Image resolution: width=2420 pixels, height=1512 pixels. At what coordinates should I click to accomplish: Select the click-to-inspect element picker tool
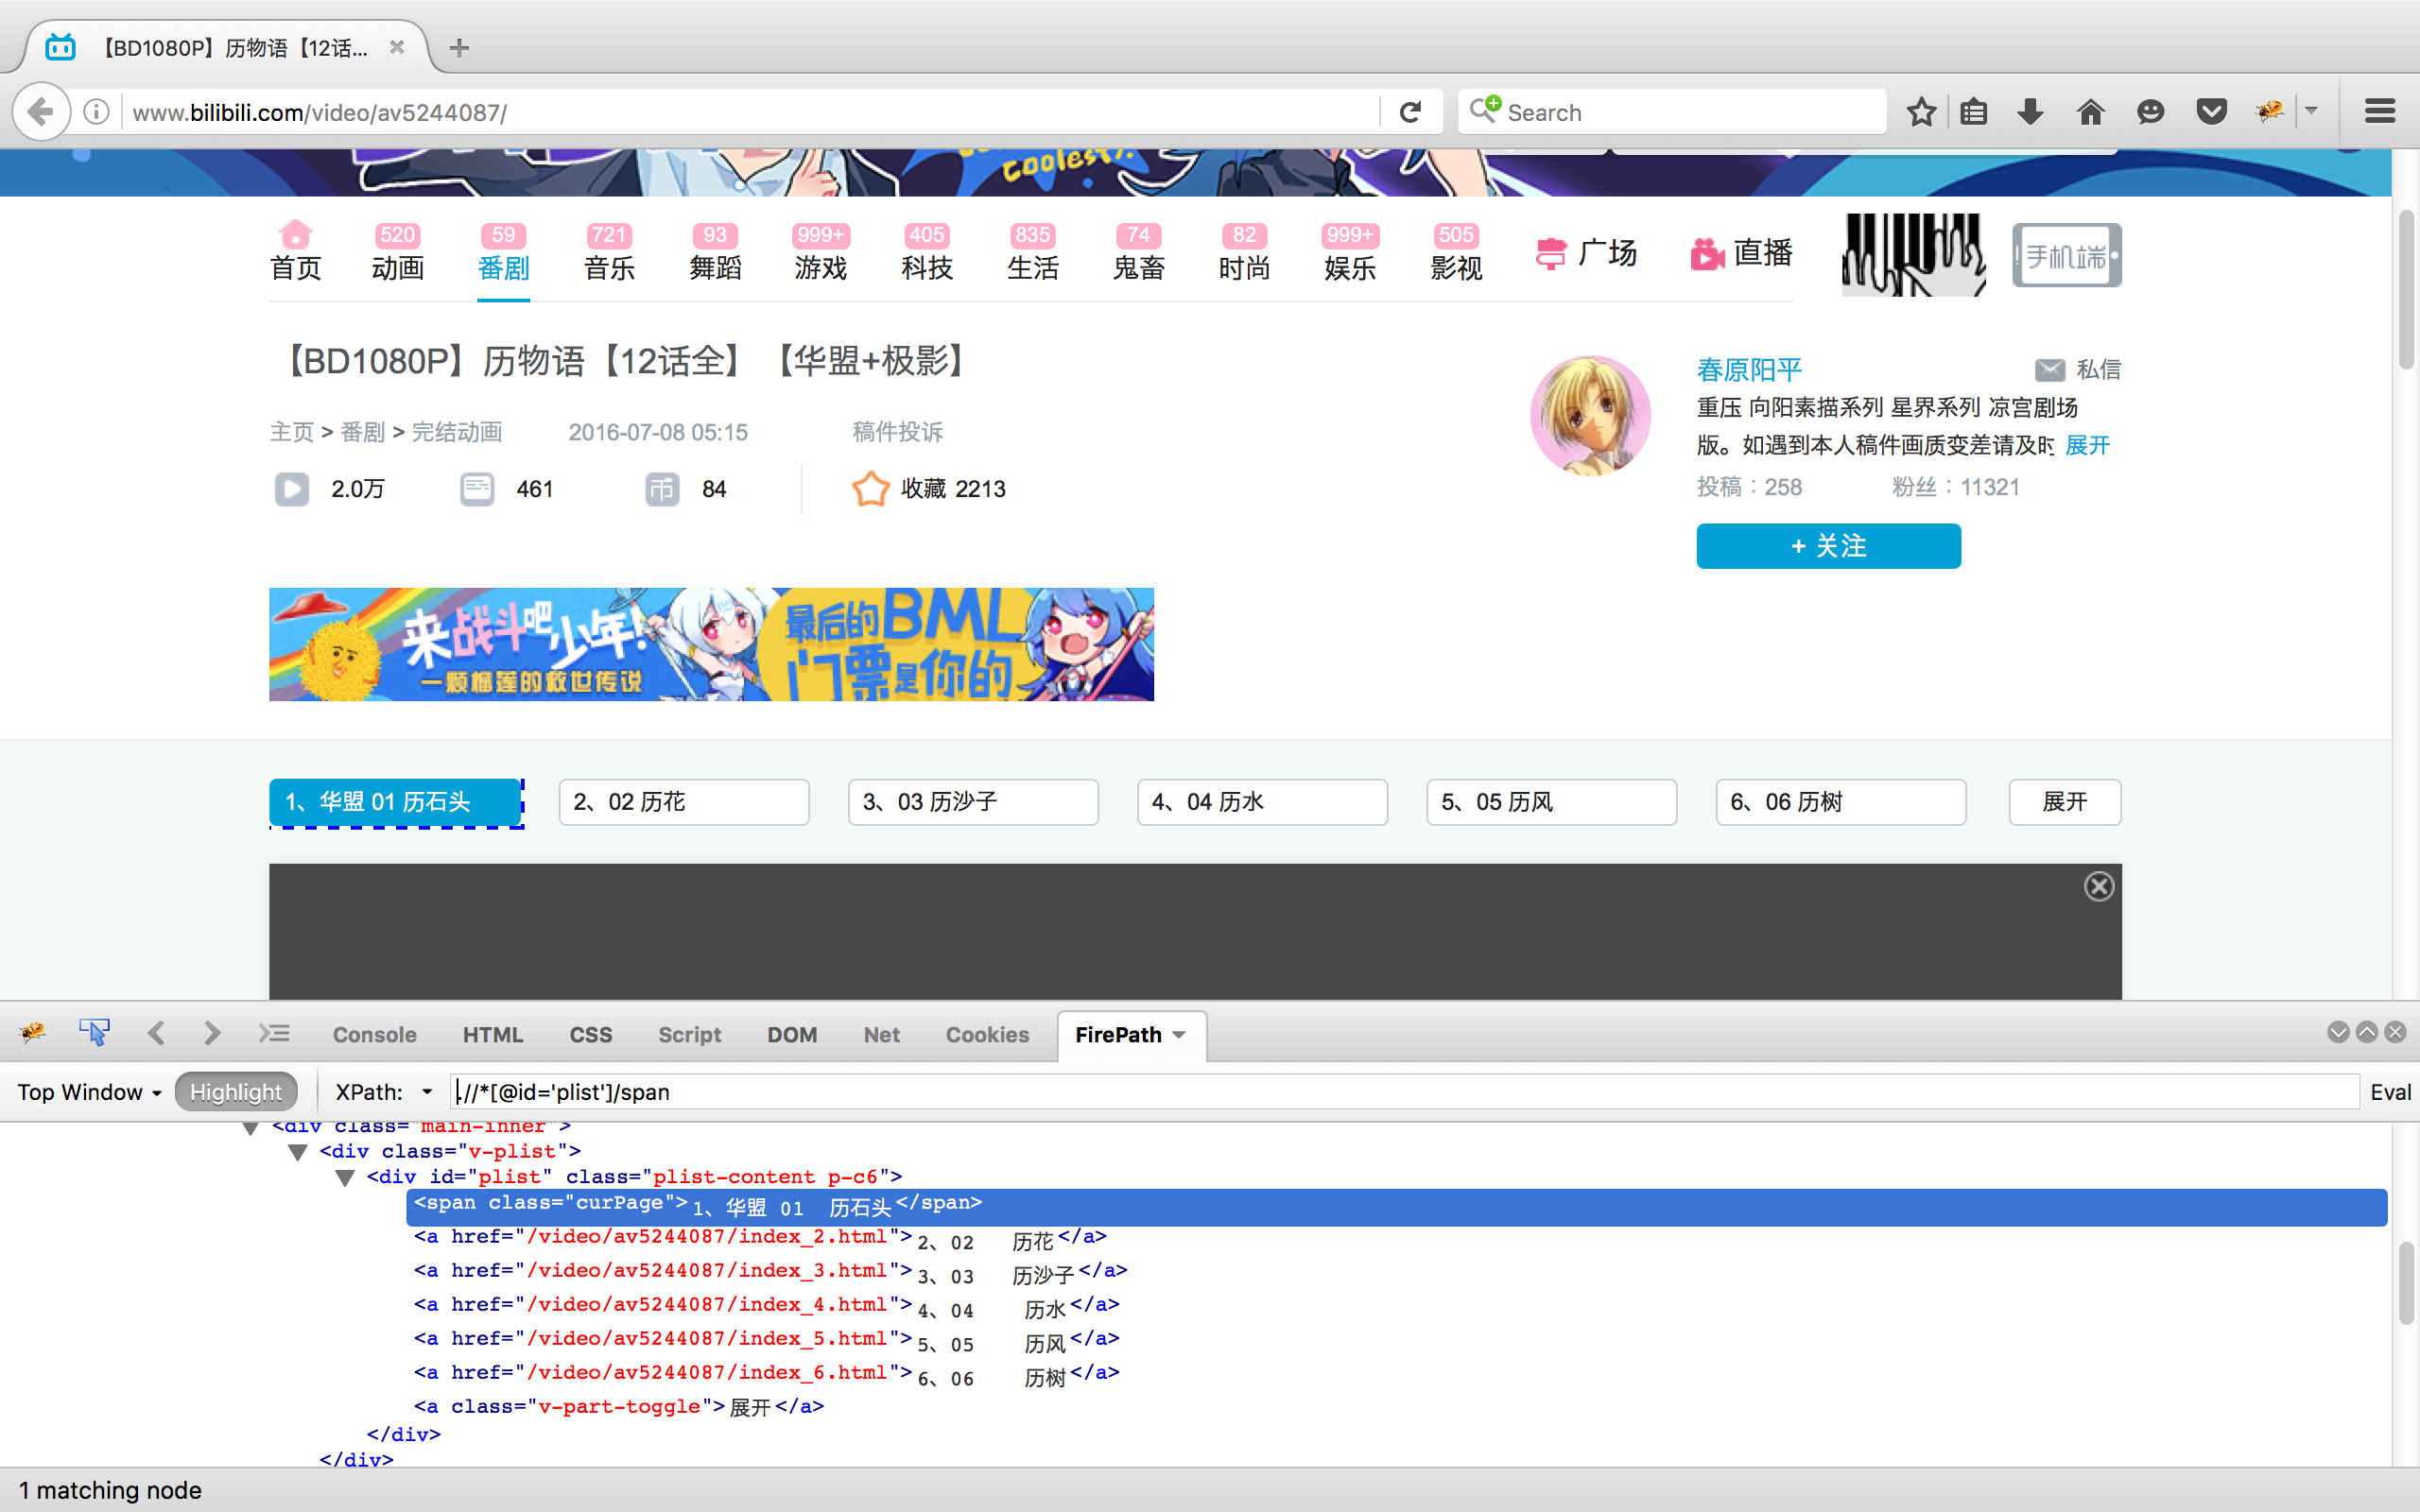pos(94,1032)
